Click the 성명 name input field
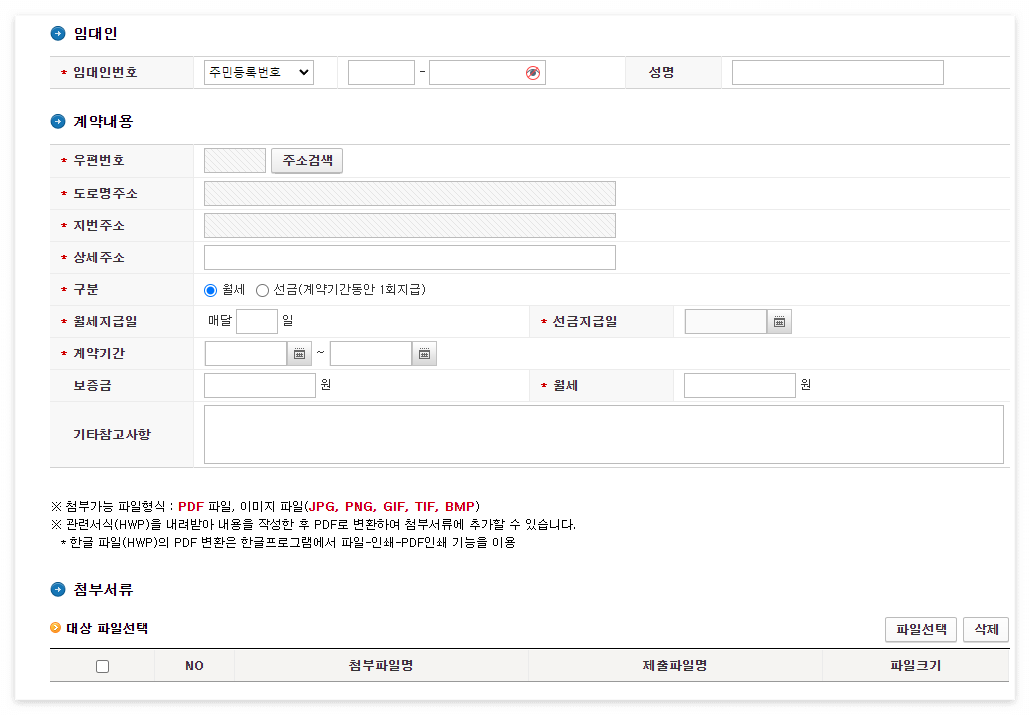The width and height of the screenshot is (1030, 715). click(837, 72)
